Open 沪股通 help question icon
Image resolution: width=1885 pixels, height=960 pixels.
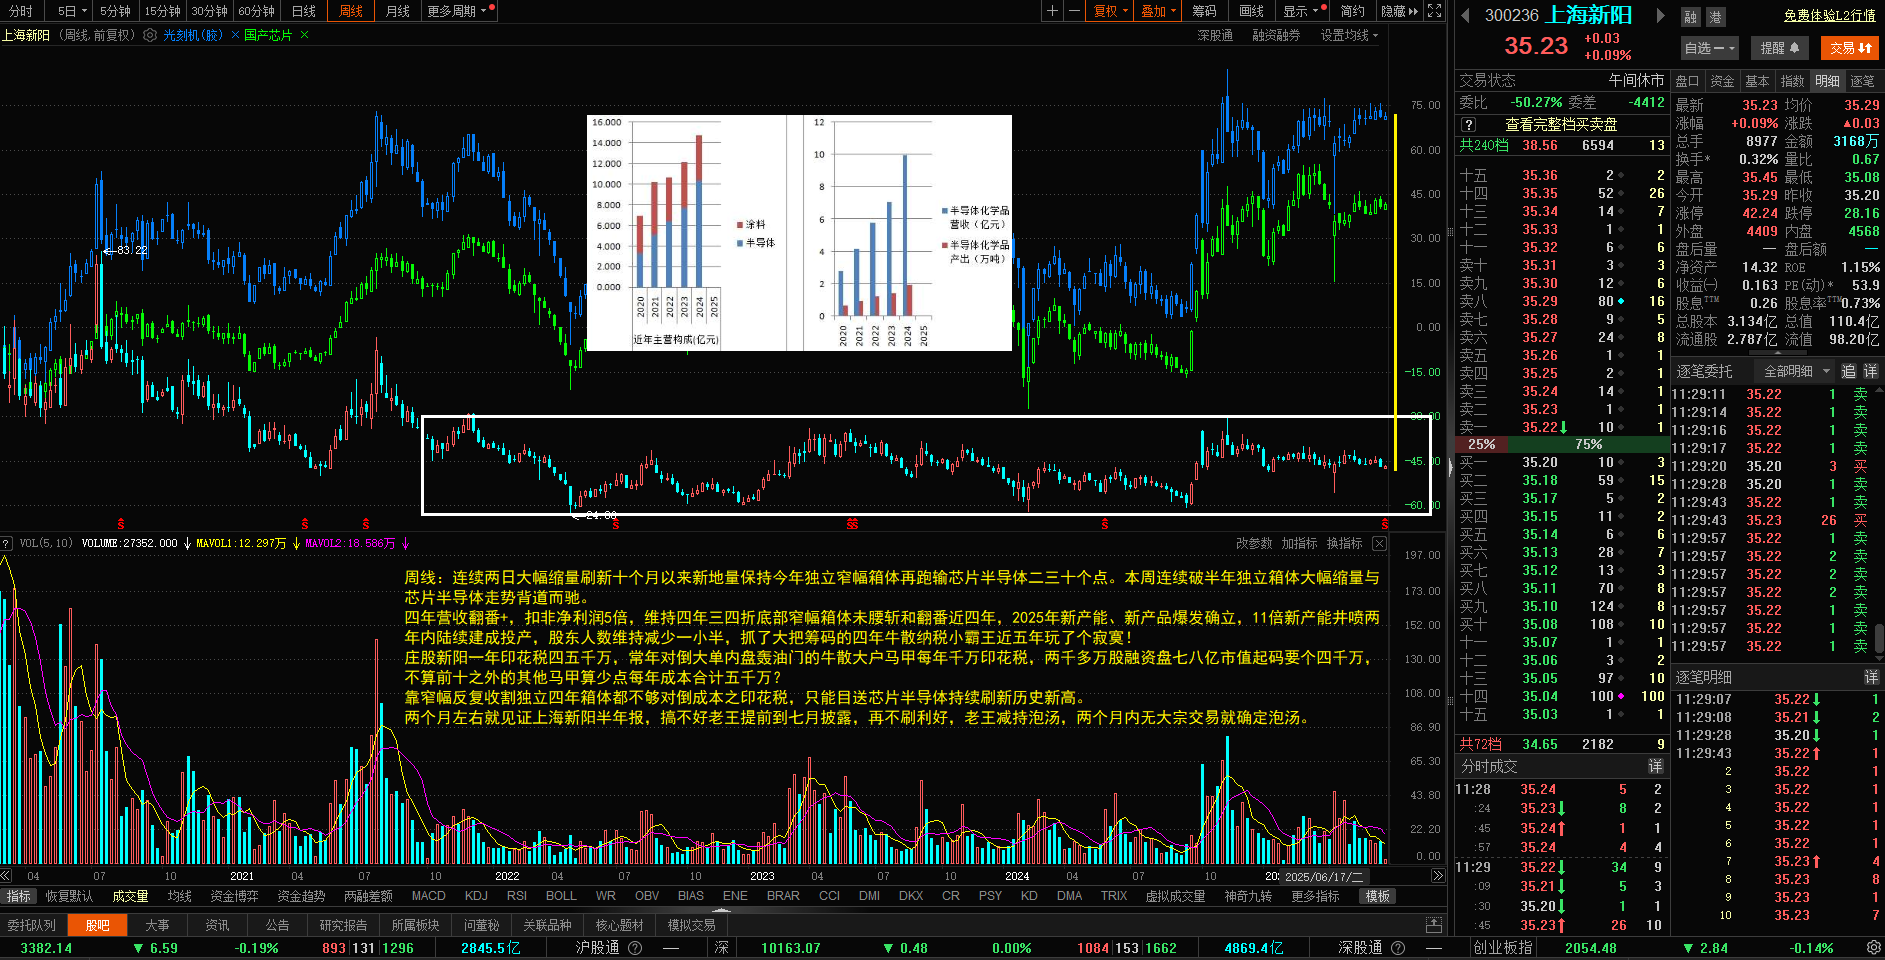pyautogui.click(x=634, y=948)
